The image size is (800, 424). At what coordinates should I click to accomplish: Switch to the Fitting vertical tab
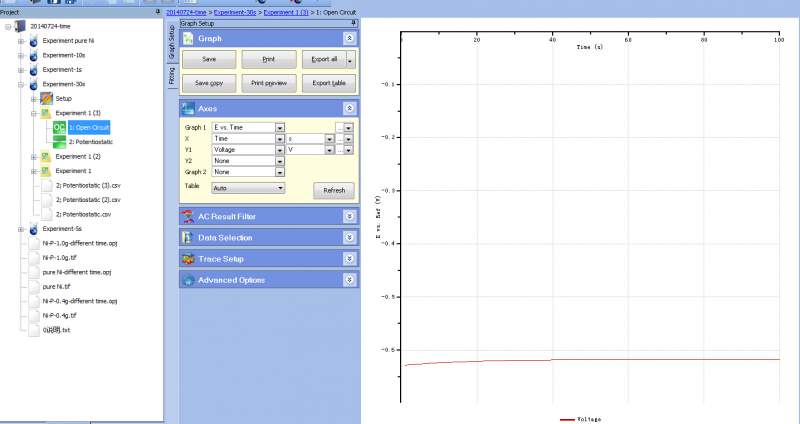(171, 76)
